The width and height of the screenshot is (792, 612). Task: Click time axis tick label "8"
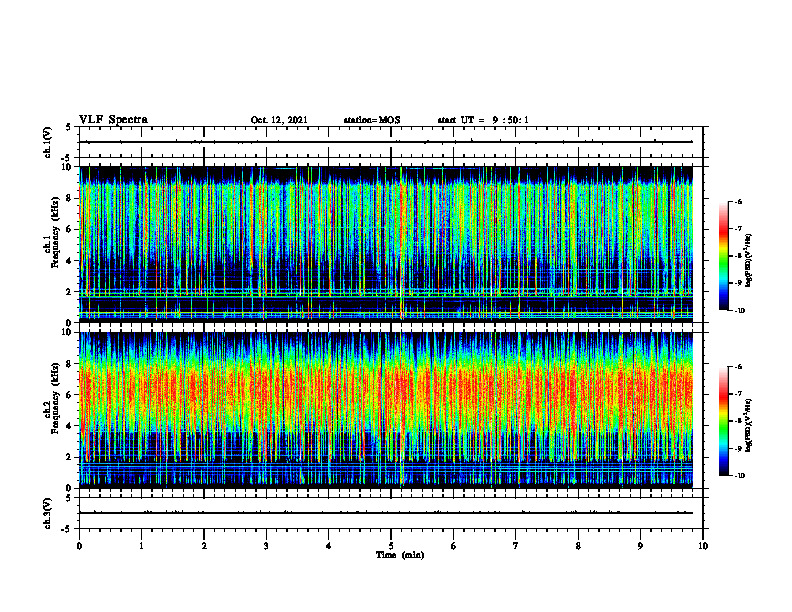[578, 546]
